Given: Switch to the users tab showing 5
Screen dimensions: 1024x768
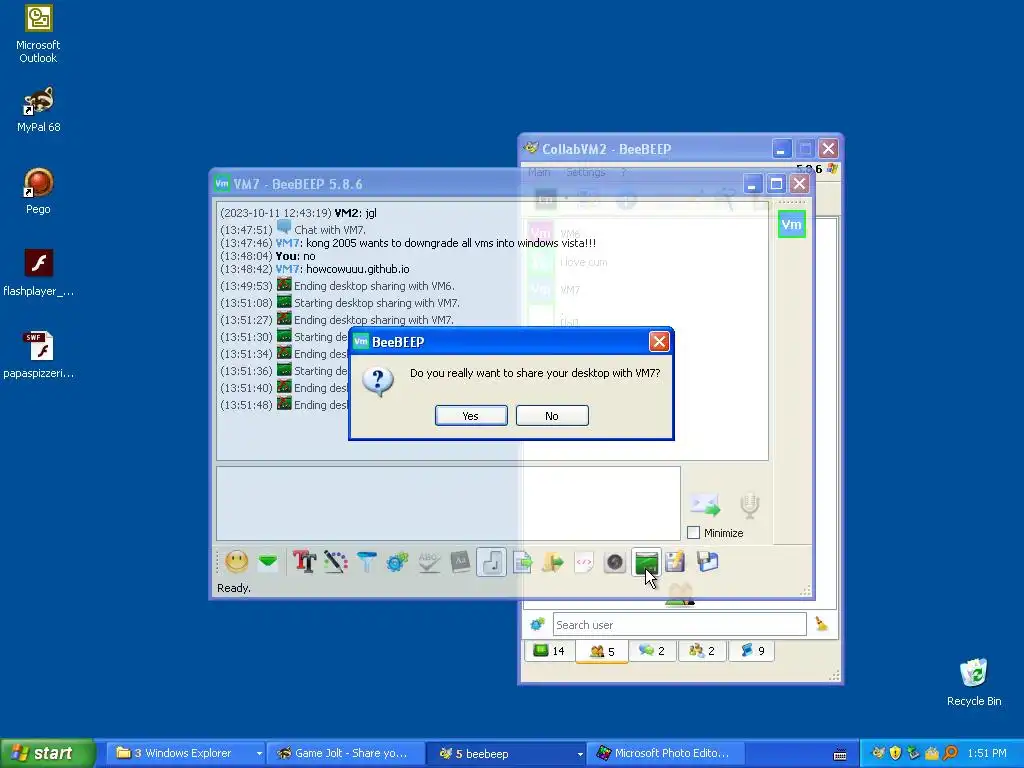Looking at the screenshot, I should [x=601, y=651].
